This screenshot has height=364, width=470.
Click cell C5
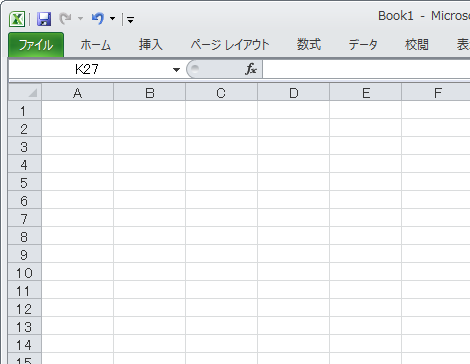222,182
